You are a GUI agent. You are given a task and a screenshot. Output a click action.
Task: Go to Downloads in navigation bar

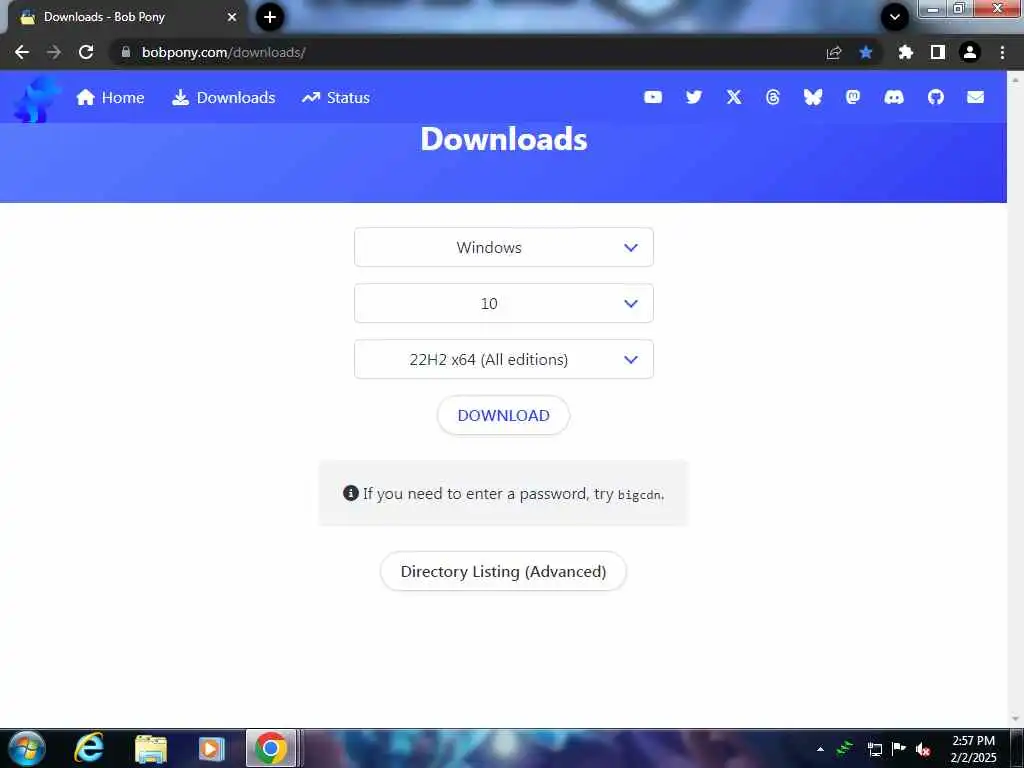pyautogui.click(x=223, y=97)
